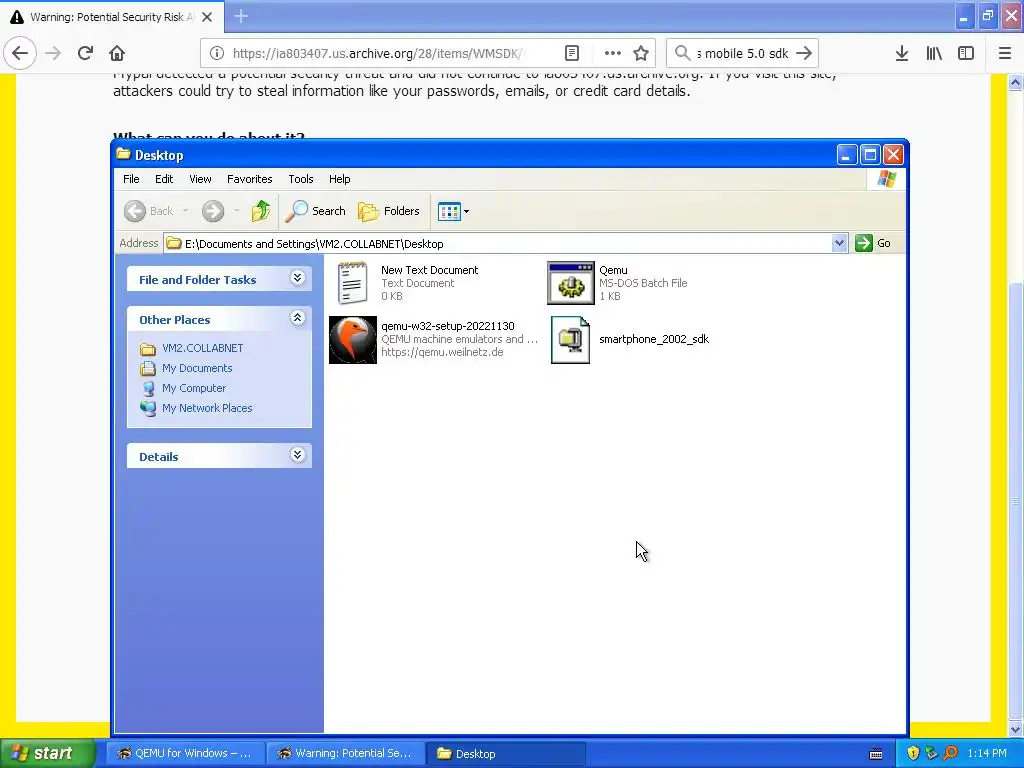
Task: Select the smartphone_2002_sdk file icon
Action: [x=571, y=340]
